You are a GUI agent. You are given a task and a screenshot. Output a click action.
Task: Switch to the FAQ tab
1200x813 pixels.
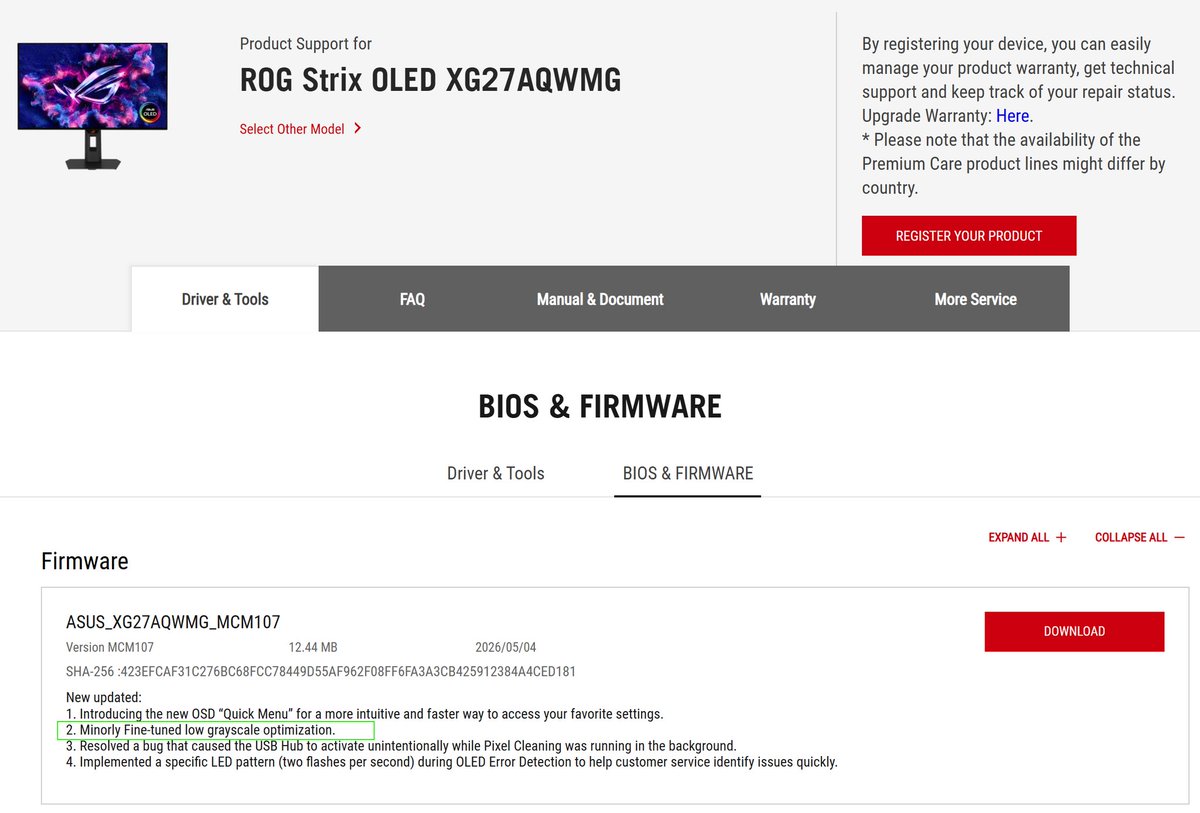(412, 299)
